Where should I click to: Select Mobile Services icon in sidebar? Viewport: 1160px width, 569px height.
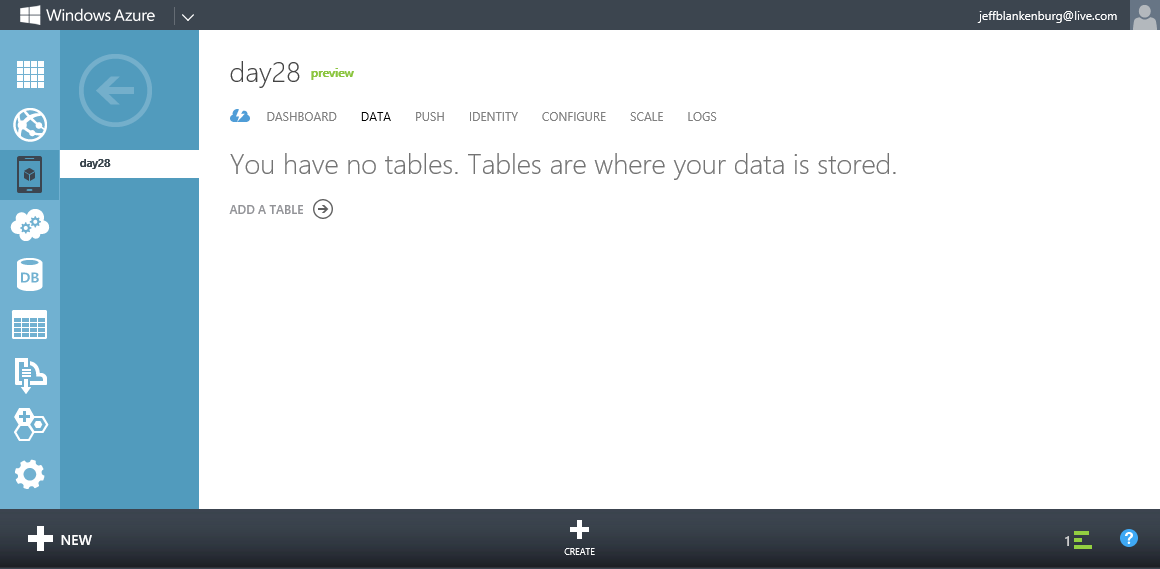30,175
